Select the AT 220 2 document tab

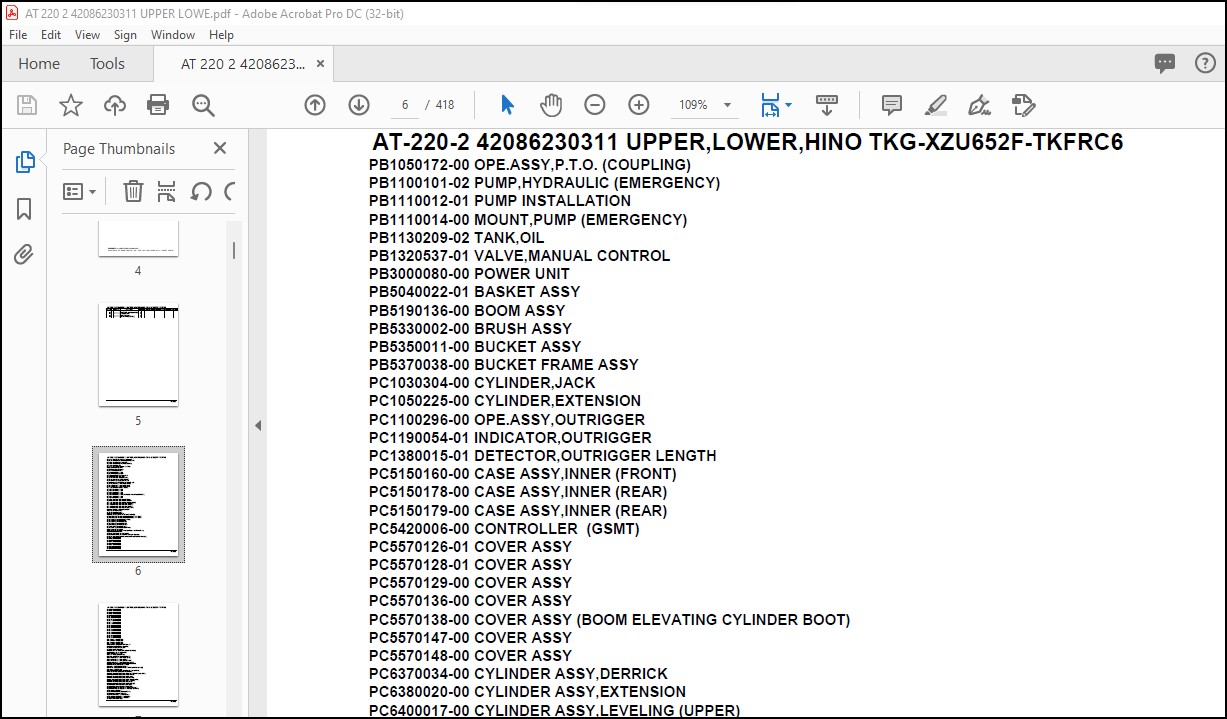coord(243,63)
